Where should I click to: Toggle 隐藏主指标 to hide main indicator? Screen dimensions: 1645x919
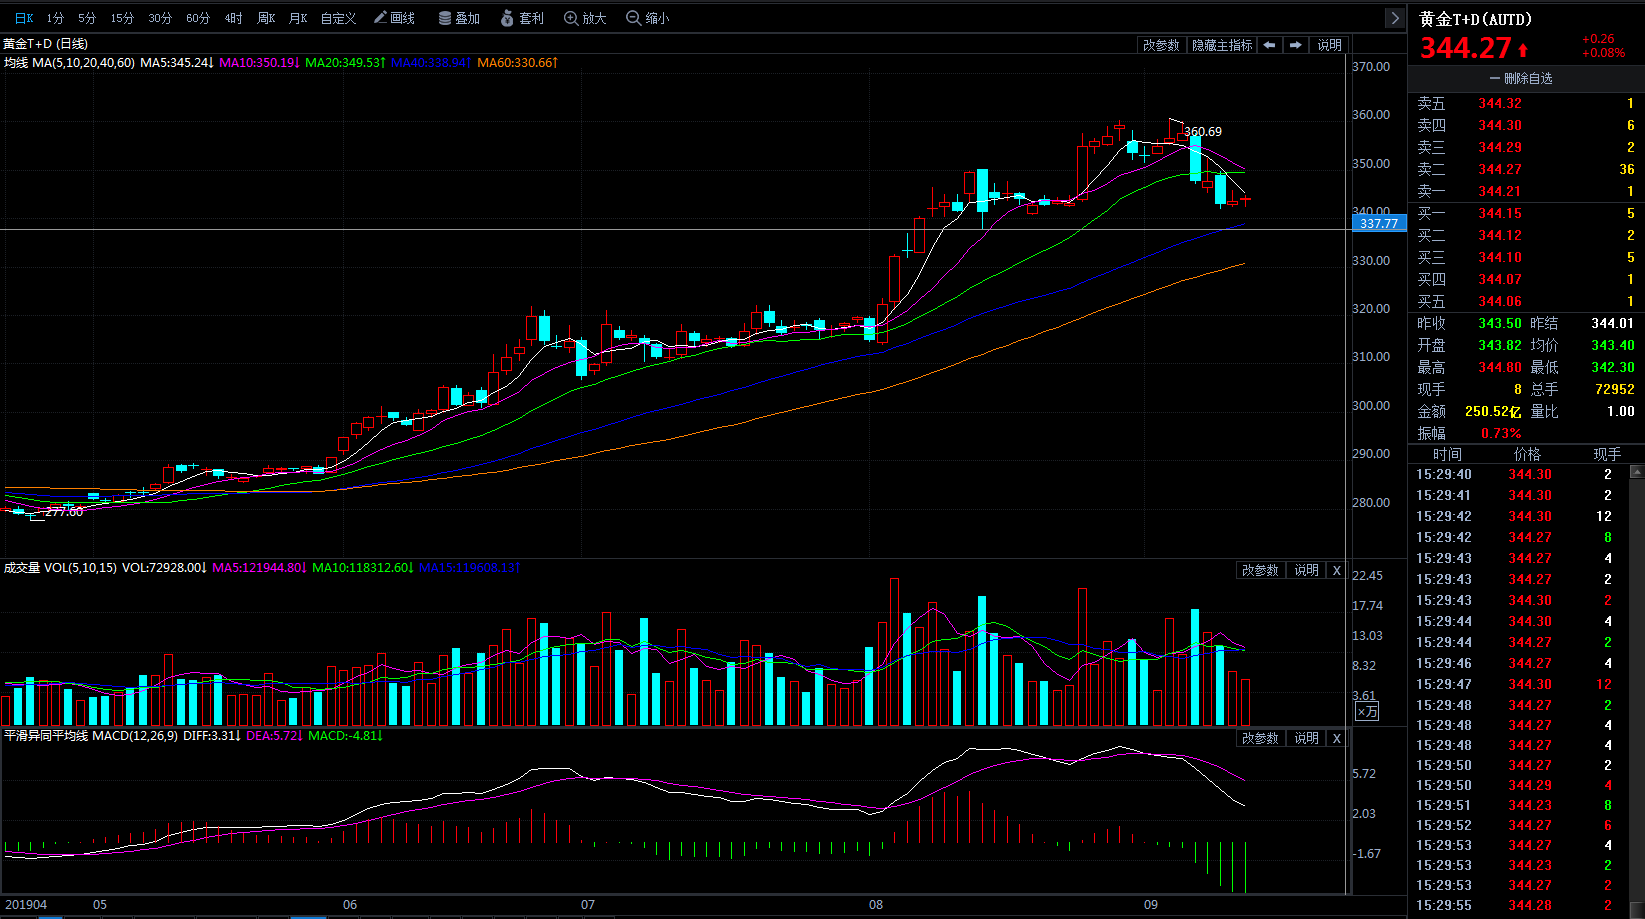1222,45
